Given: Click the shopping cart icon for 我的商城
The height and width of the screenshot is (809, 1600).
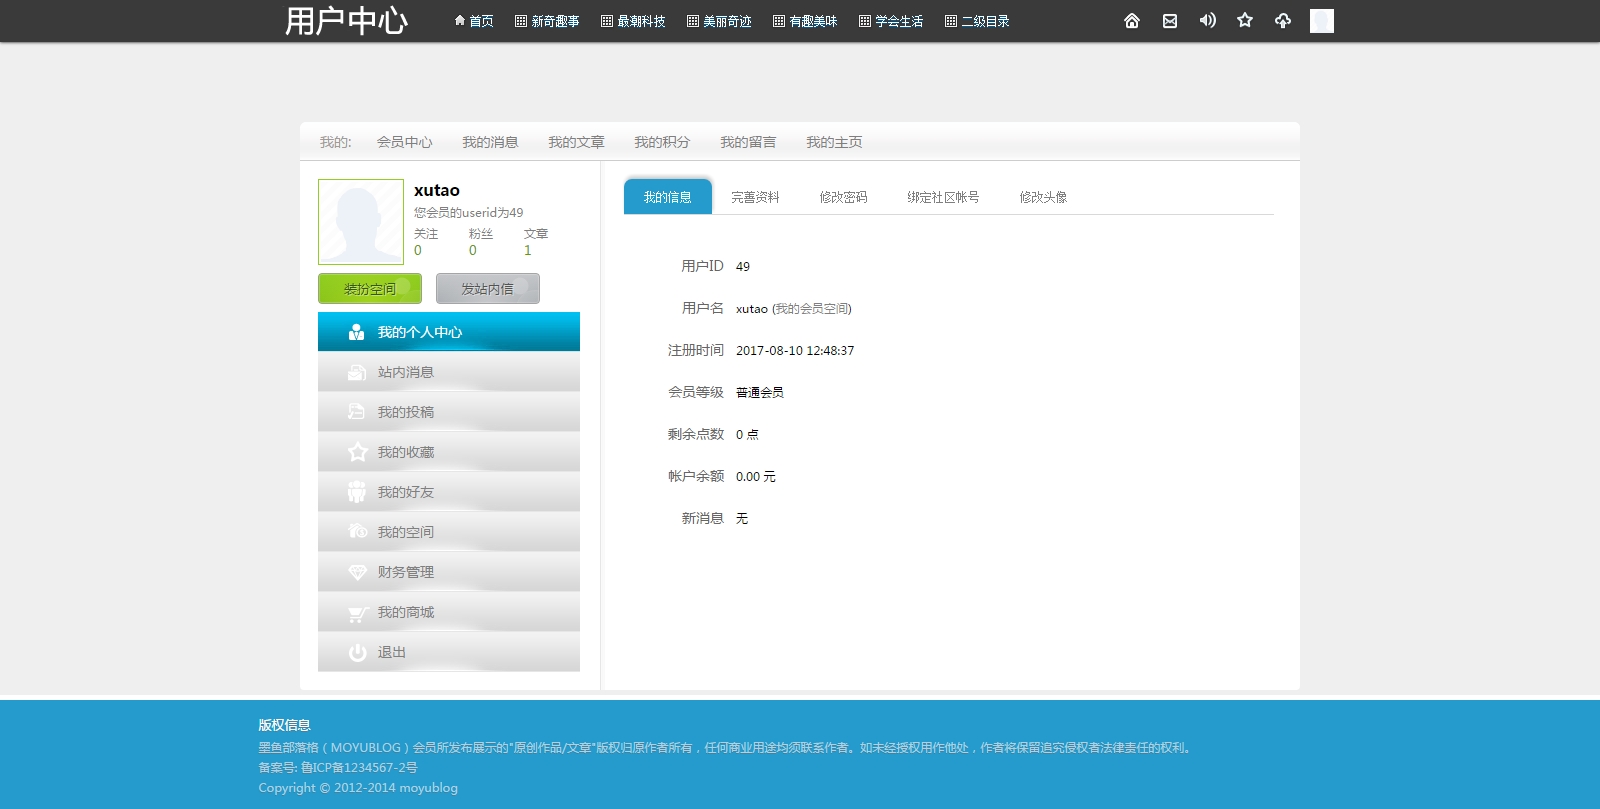Looking at the screenshot, I should [x=357, y=613].
